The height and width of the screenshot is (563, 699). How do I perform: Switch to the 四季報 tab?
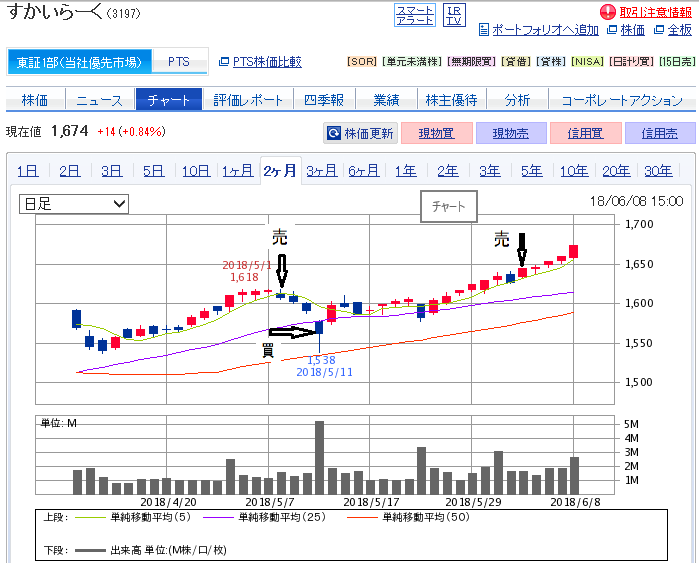tap(324, 99)
